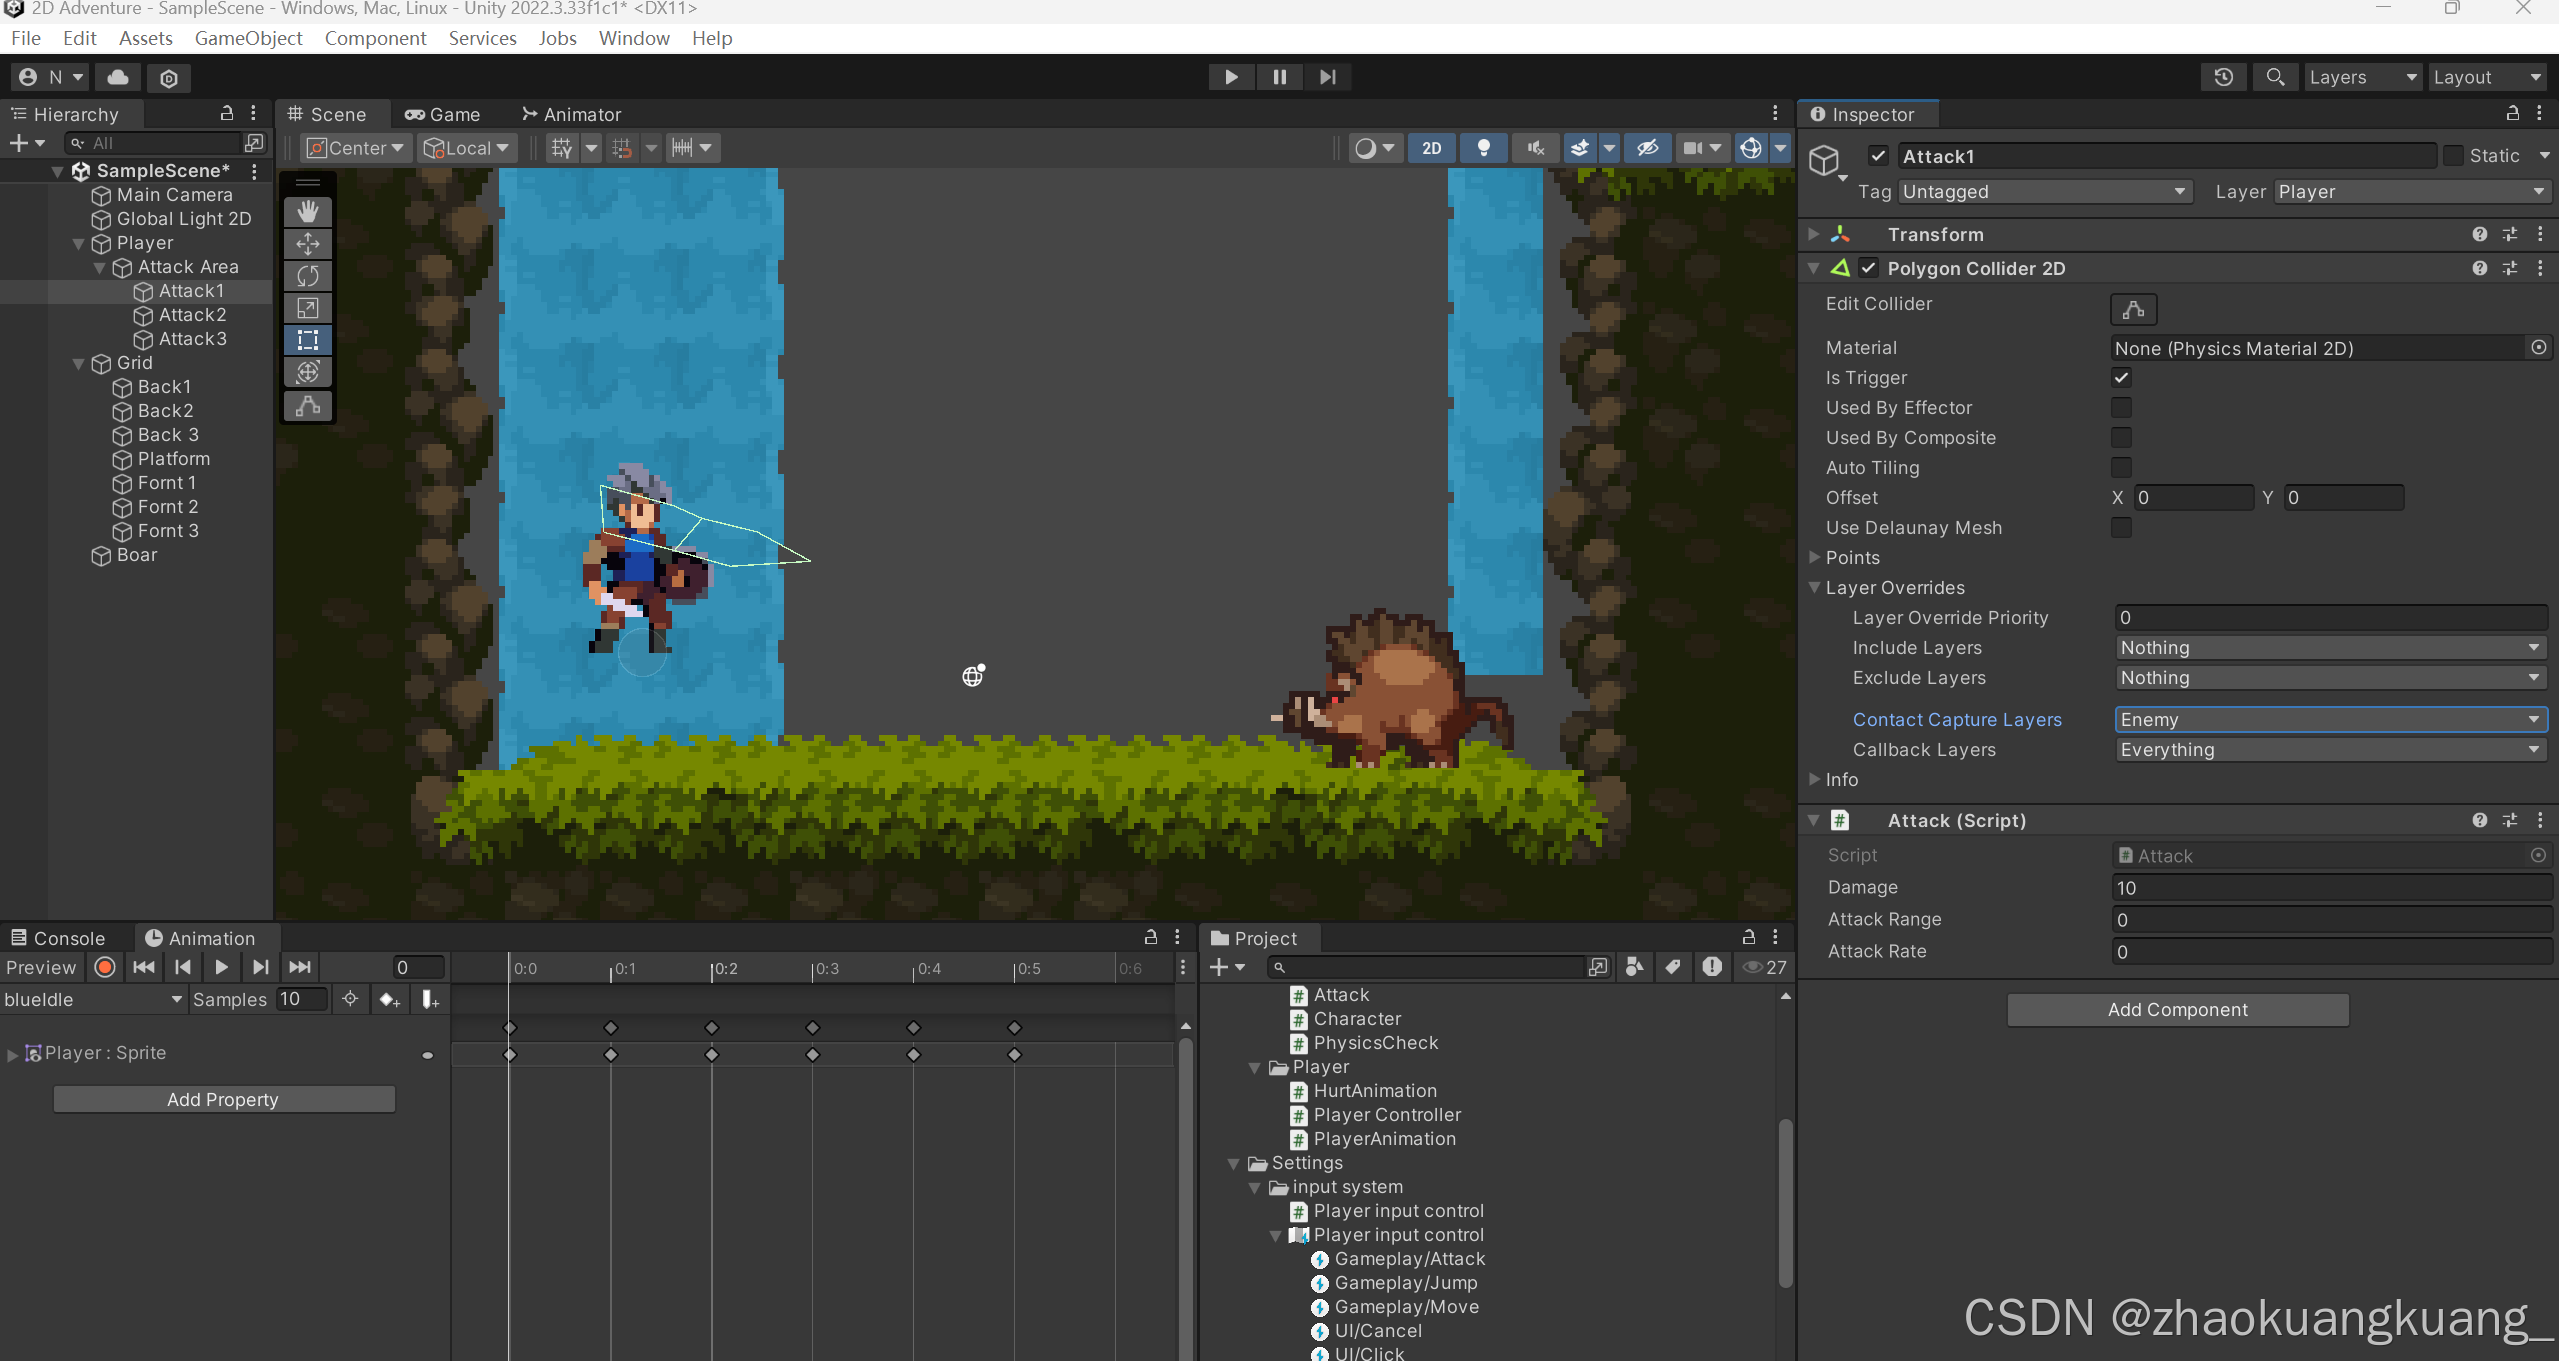Click the Edit Collider button icon

(x=2132, y=309)
